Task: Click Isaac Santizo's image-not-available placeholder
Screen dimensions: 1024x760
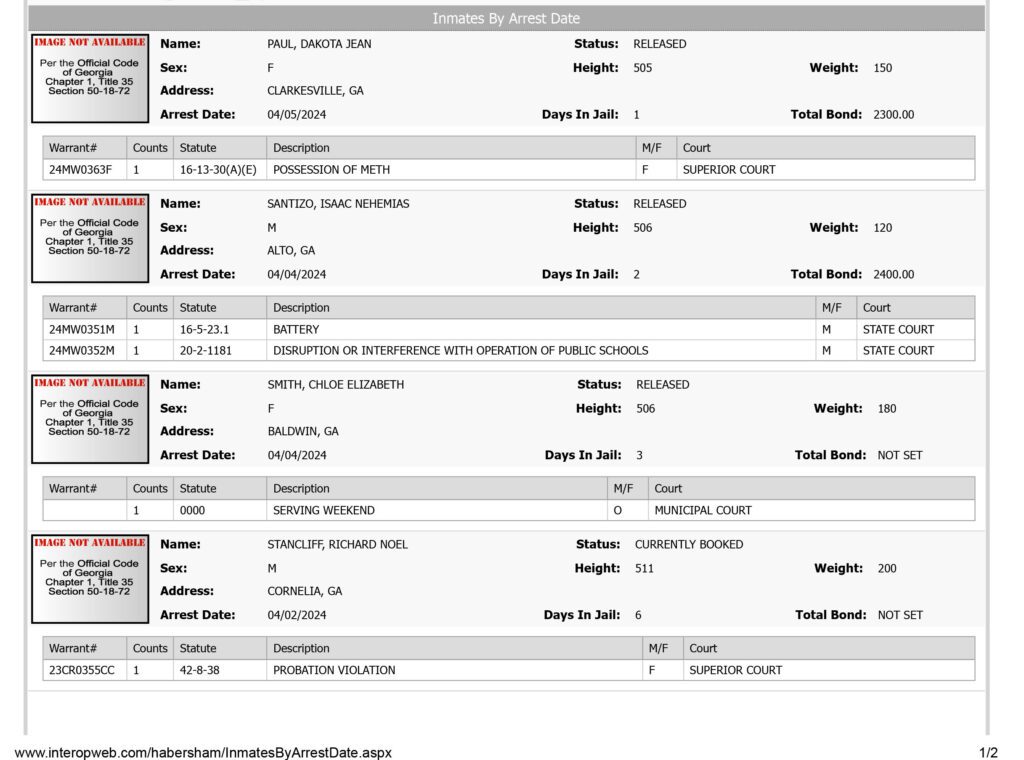Action: tap(90, 238)
